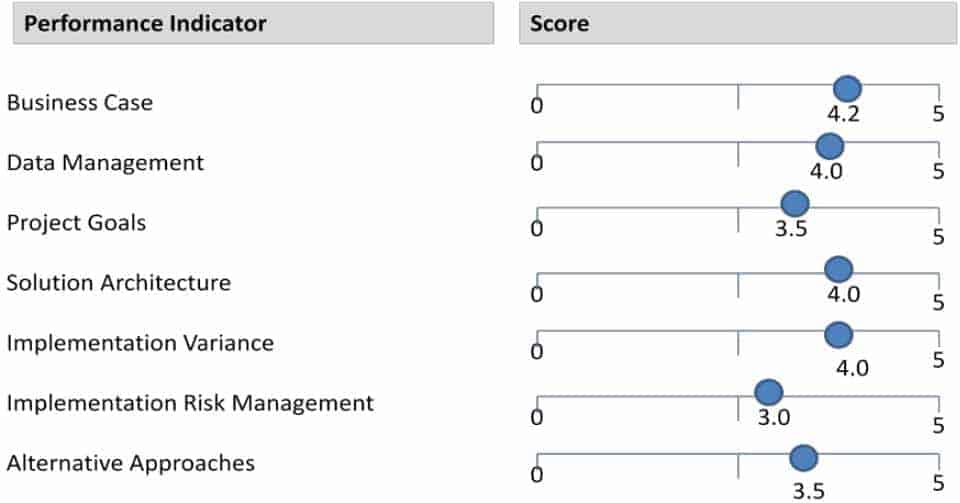Select the Implementation Variance slider dot
This screenshot has width=960, height=503.
[x=839, y=335]
